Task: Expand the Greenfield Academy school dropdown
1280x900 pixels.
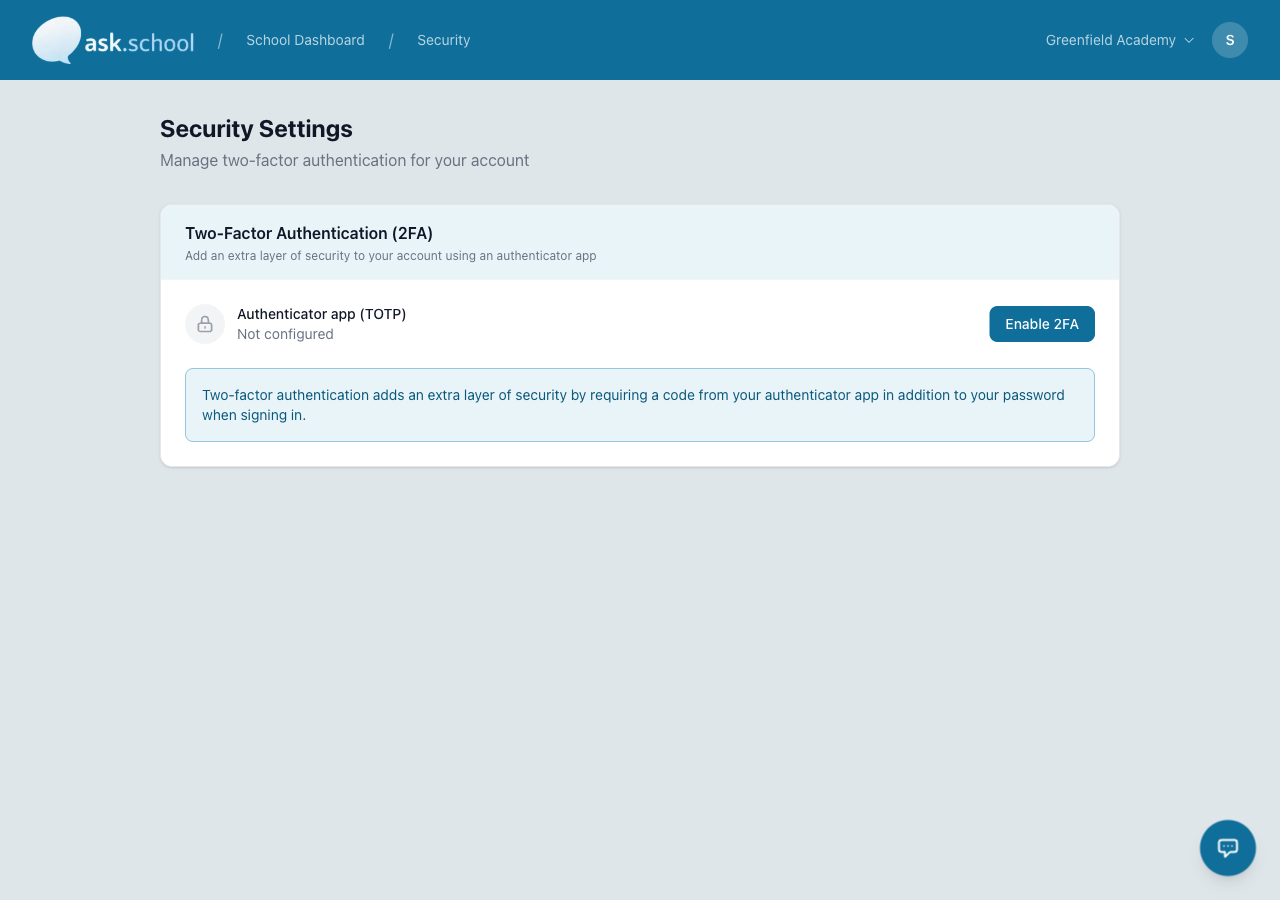Action: tap(1120, 40)
